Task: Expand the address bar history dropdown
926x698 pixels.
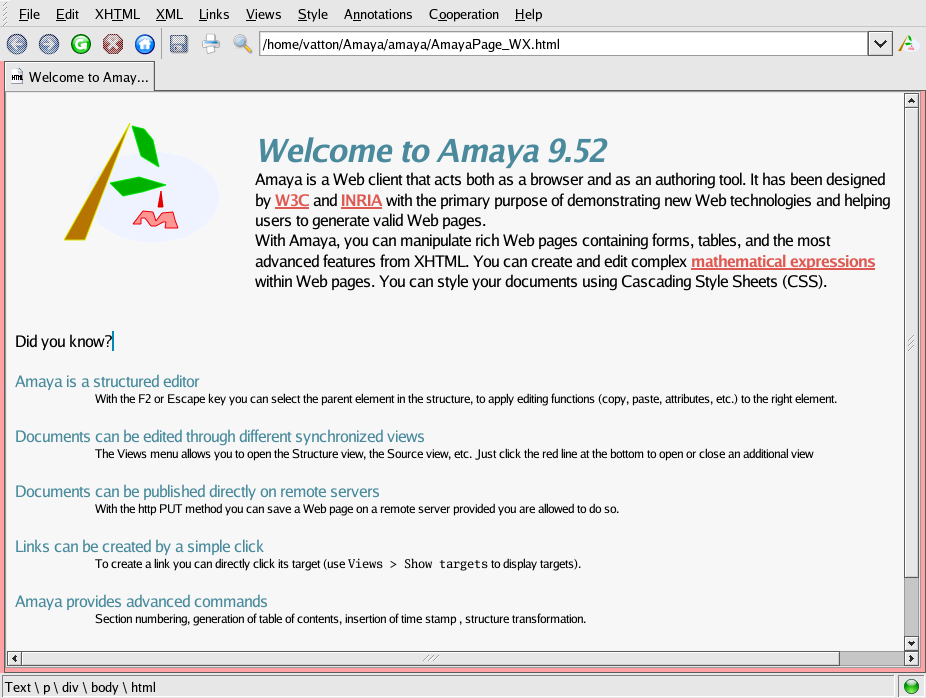Action: pos(880,44)
